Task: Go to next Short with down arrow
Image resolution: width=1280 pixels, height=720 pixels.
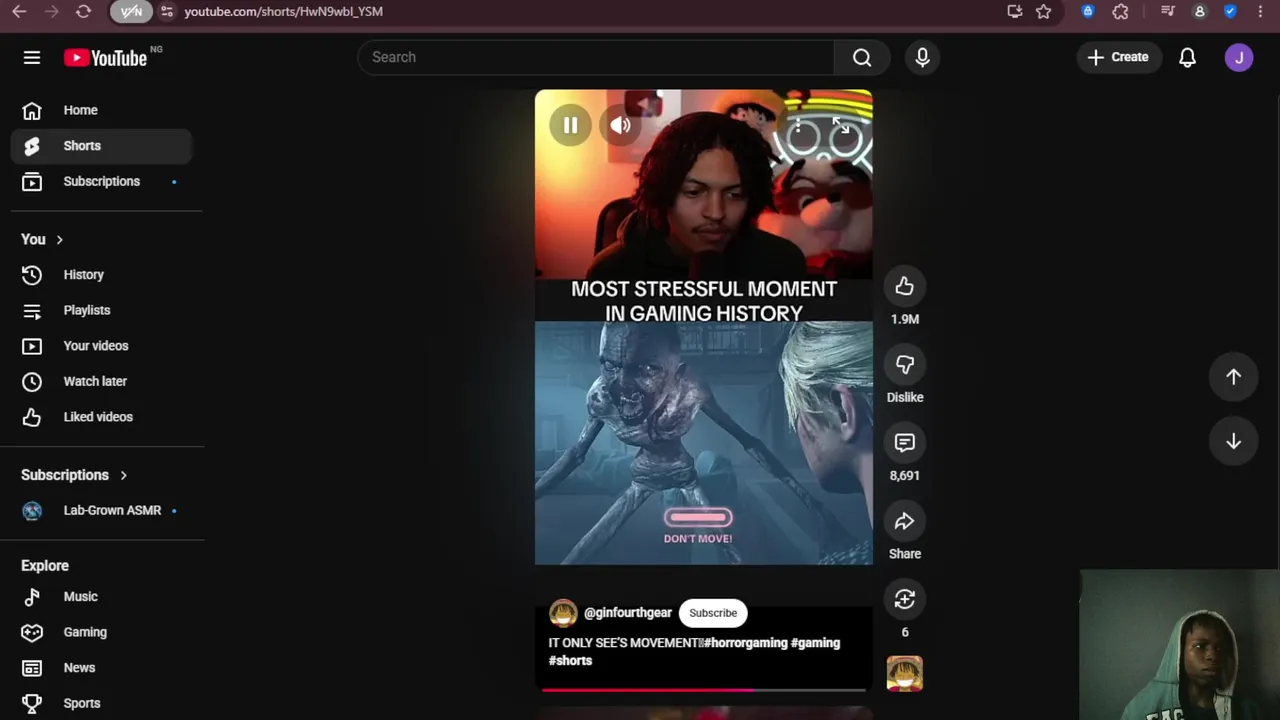Action: click(1233, 442)
